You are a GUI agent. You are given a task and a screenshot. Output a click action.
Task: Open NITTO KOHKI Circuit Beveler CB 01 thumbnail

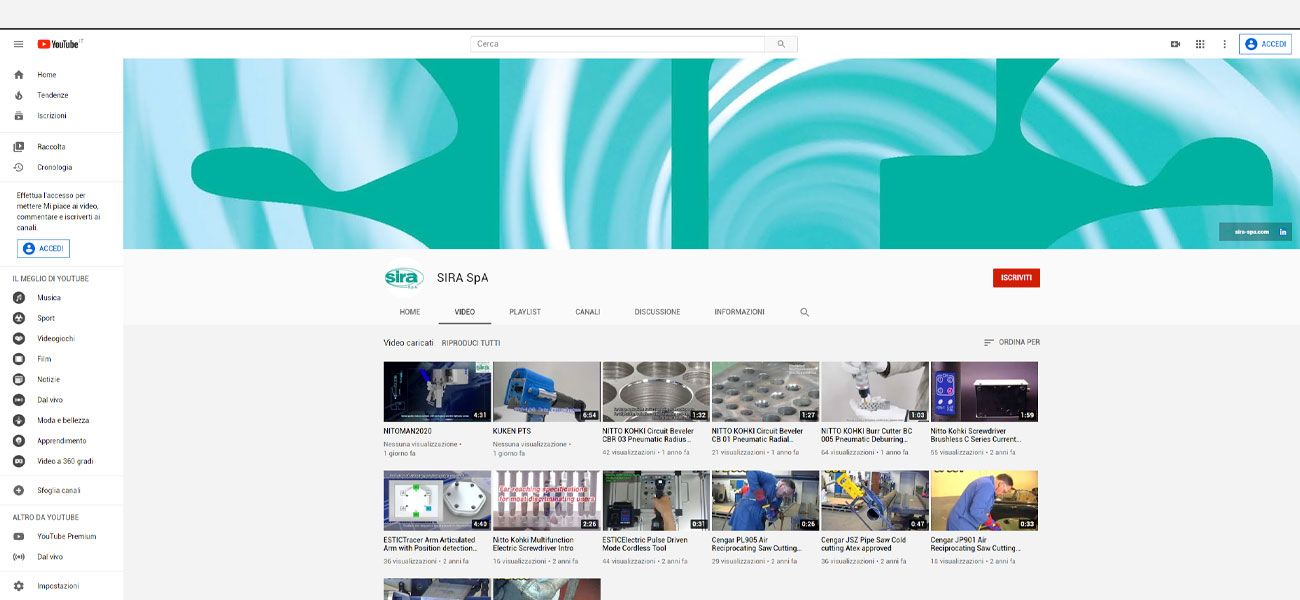765,392
